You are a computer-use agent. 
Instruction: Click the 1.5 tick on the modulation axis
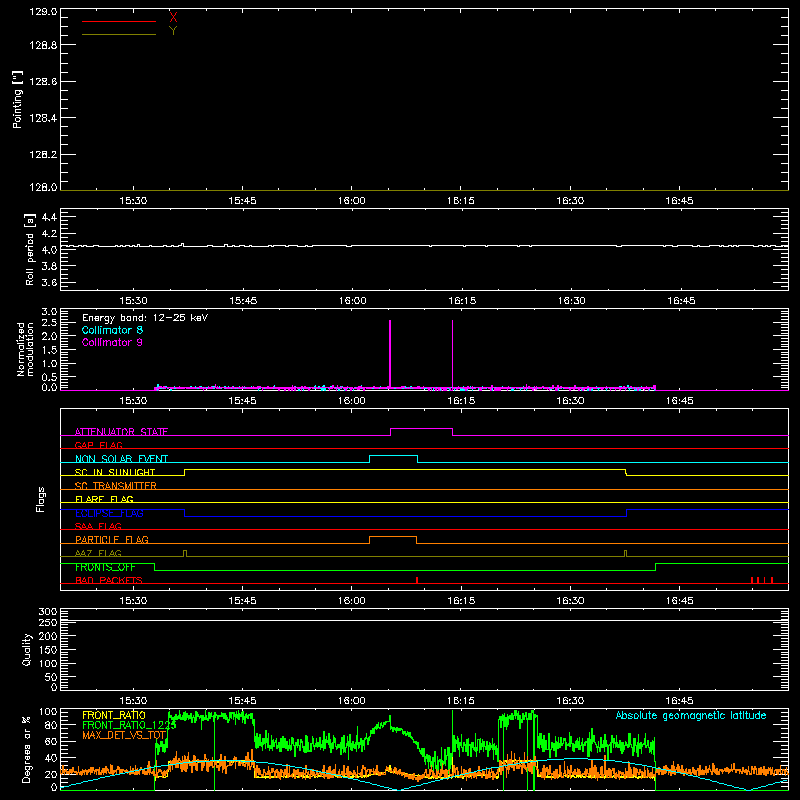point(49,350)
